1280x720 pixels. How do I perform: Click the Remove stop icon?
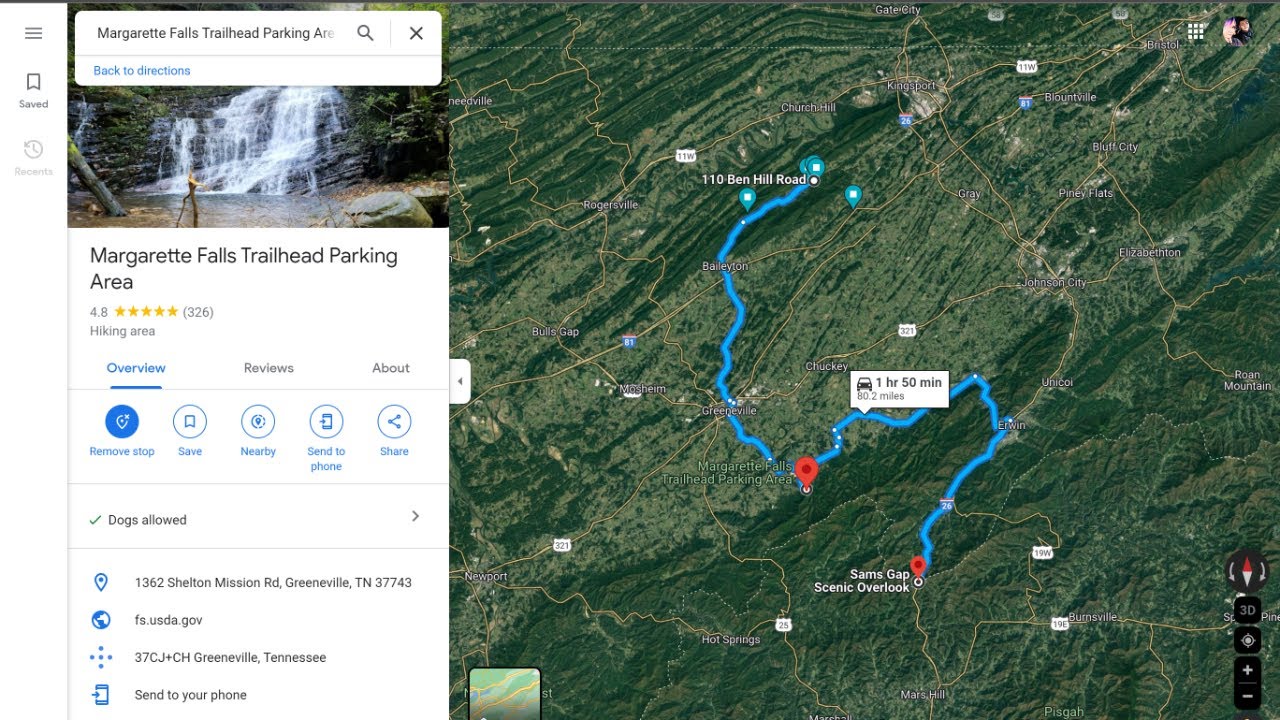tap(122, 421)
